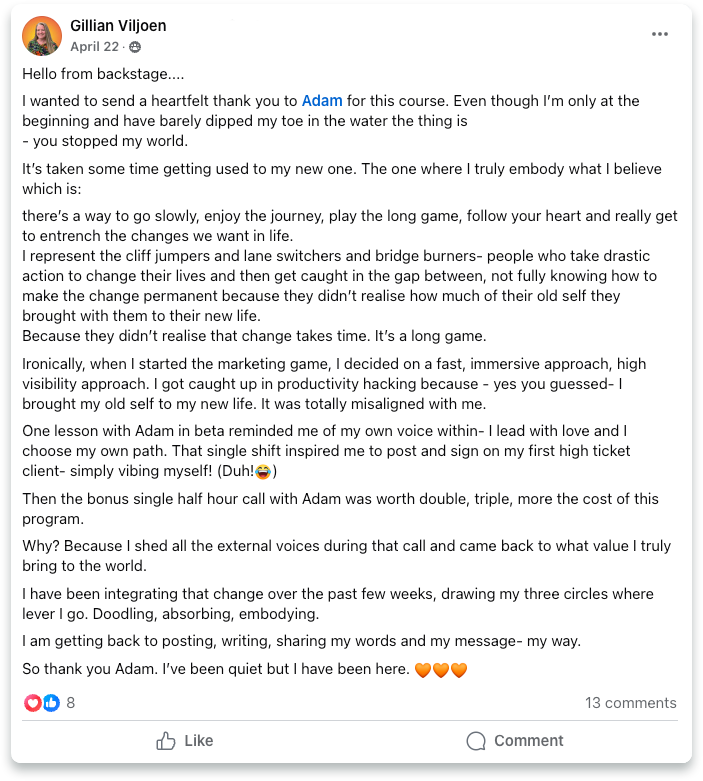Open Gillian Viljoen's profile picture
Screen dimensions: 703x781
[x=42, y=36]
